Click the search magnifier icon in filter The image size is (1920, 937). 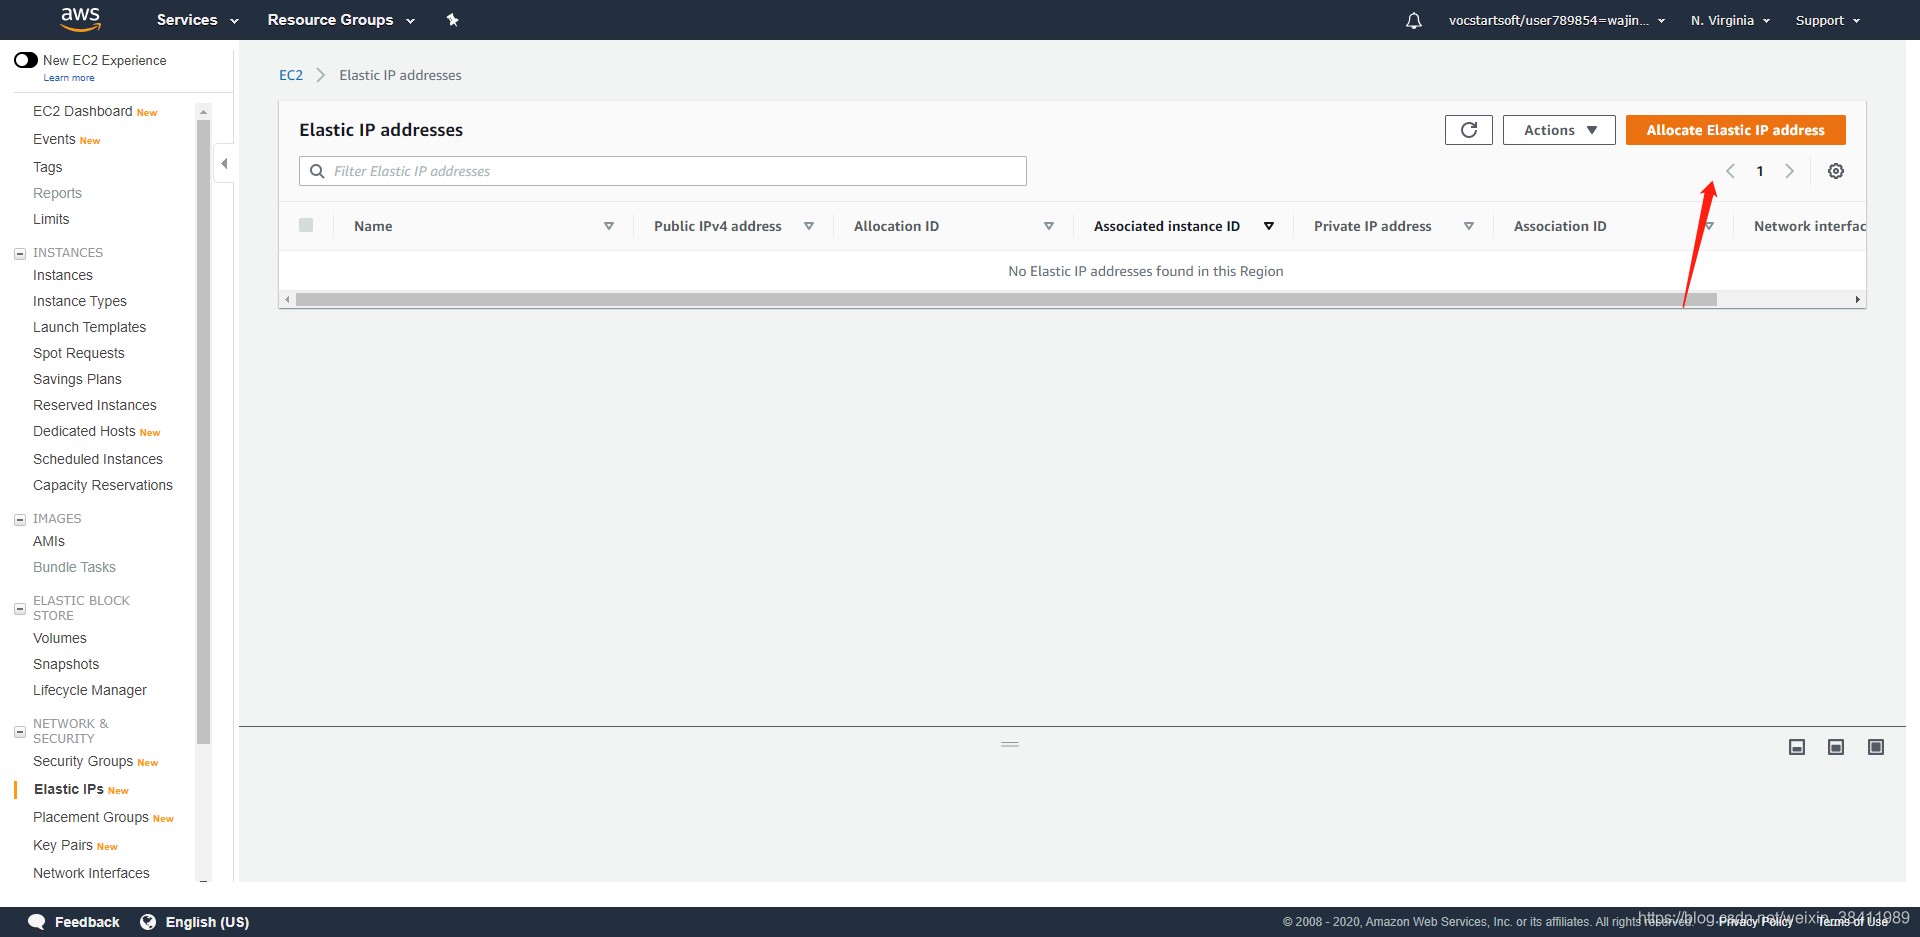point(317,171)
